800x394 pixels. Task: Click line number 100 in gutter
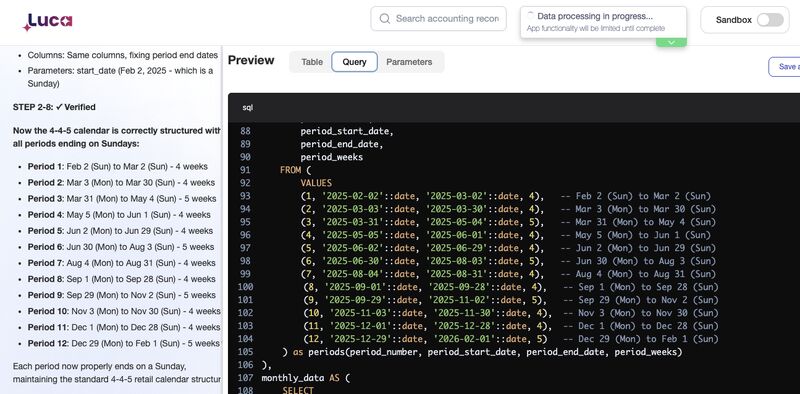coord(245,287)
